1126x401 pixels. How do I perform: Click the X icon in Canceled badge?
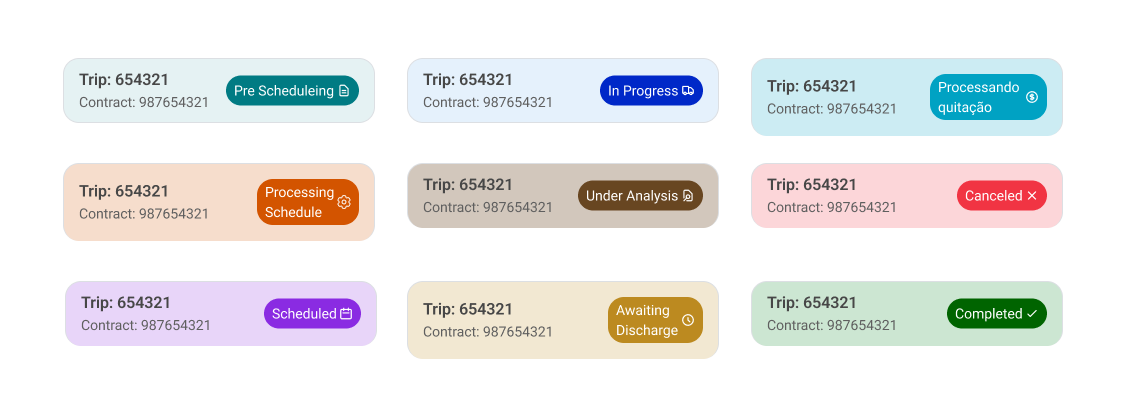point(1032,196)
